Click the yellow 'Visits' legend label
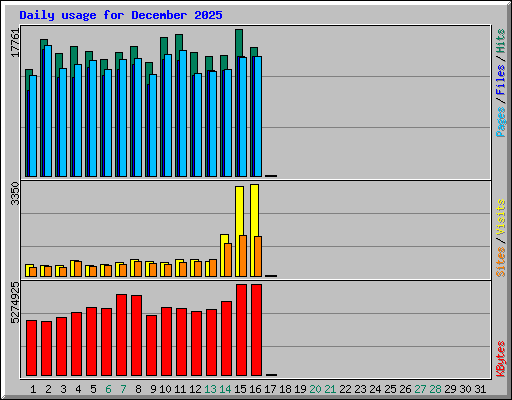Viewport: 512px width, 400px height. (500, 217)
